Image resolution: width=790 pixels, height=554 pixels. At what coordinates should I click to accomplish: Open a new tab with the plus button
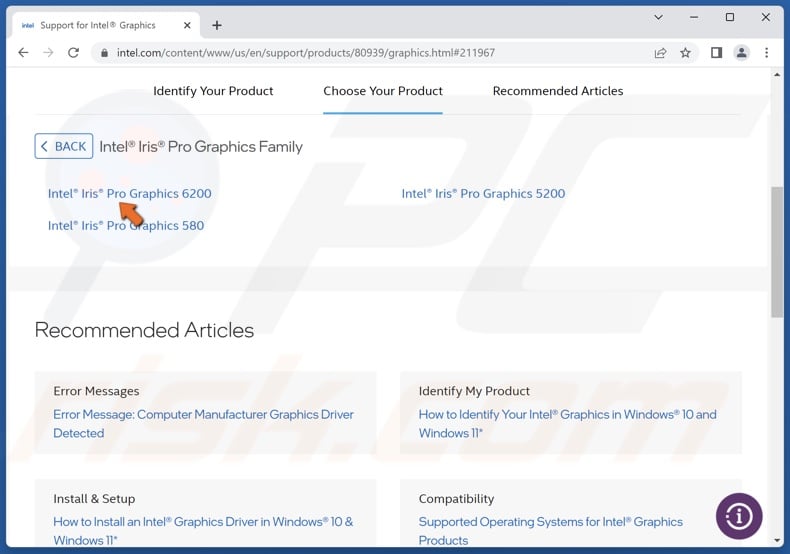217,25
